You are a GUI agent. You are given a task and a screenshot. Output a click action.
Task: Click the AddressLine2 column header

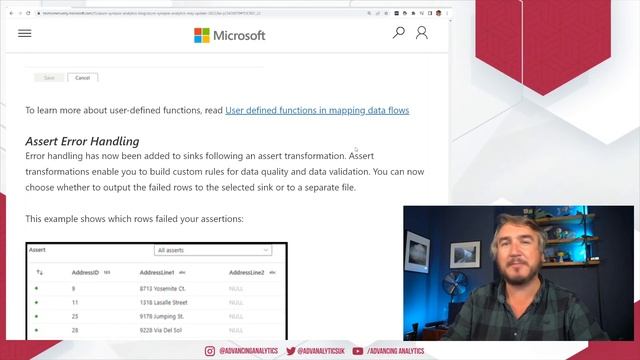(246, 272)
